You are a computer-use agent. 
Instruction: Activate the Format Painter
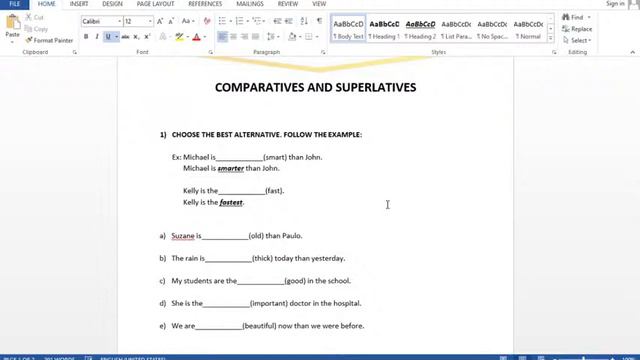pos(49,40)
